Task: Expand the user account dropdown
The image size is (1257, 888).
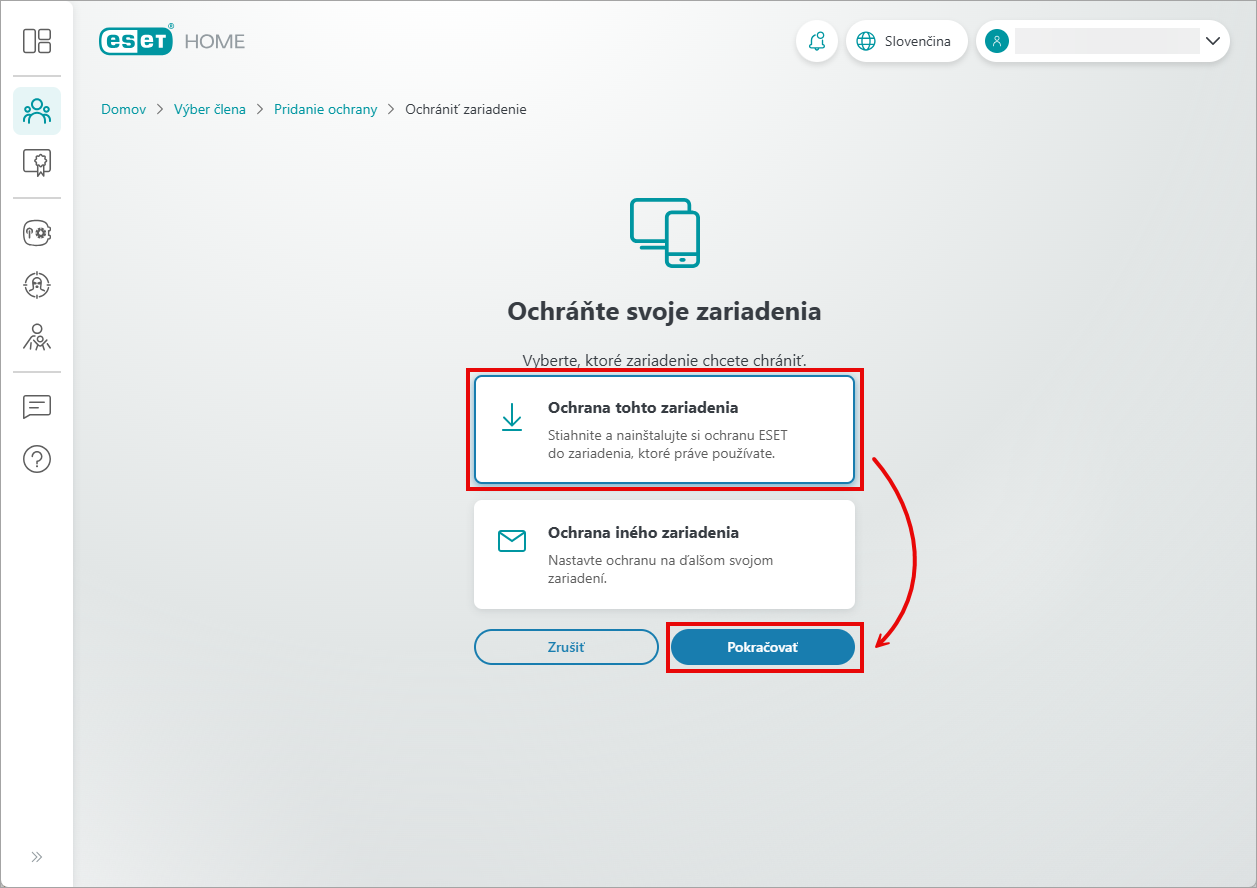Action: click(1102, 41)
